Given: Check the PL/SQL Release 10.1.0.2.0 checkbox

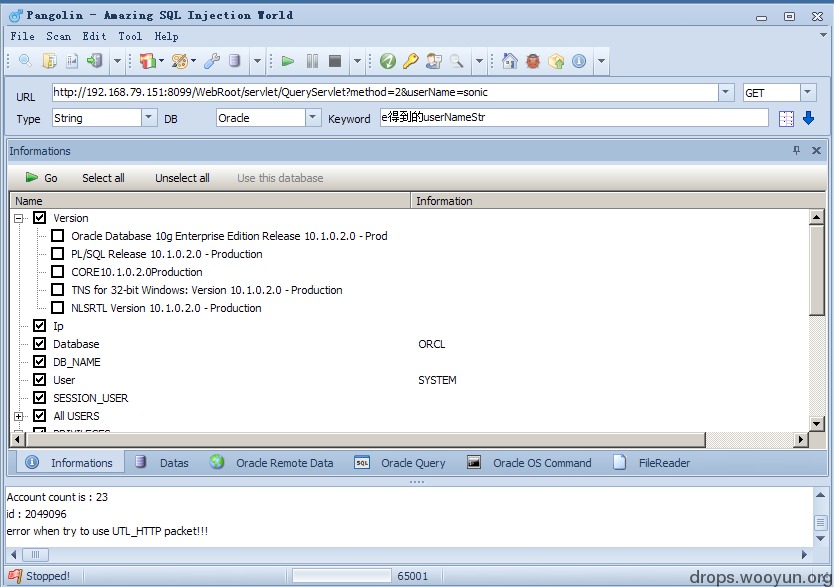Looking at the screenshot, I should [57, 254].
